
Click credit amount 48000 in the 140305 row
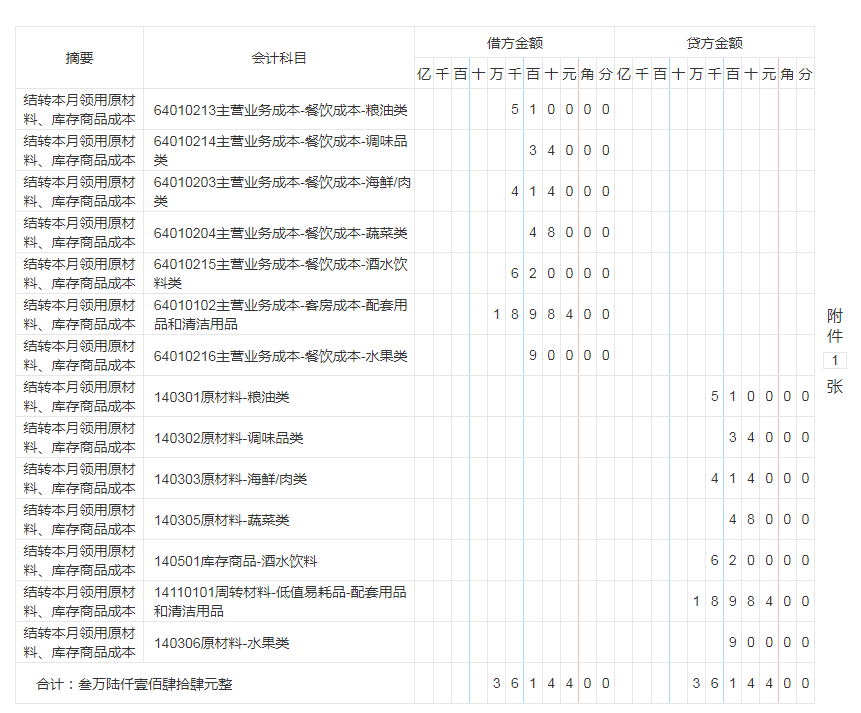point(769,519)
